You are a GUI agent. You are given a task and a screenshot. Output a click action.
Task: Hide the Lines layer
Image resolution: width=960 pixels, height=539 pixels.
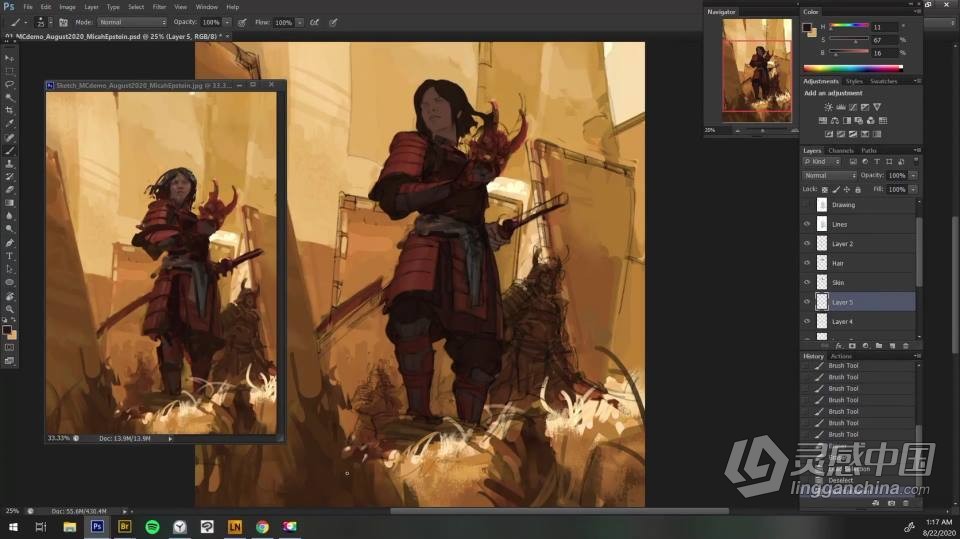(807, 224)
